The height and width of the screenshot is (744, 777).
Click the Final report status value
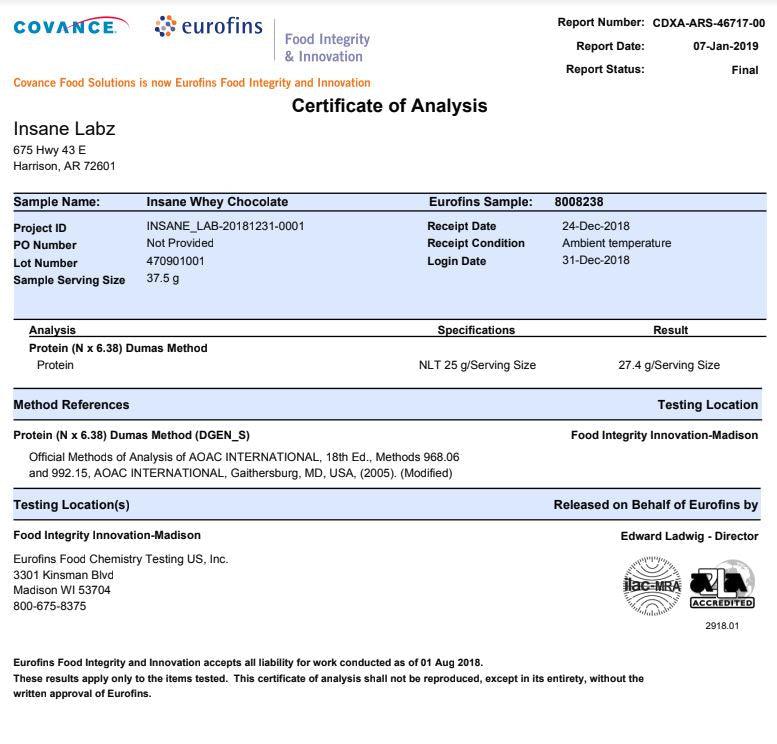tap(745, 70)
